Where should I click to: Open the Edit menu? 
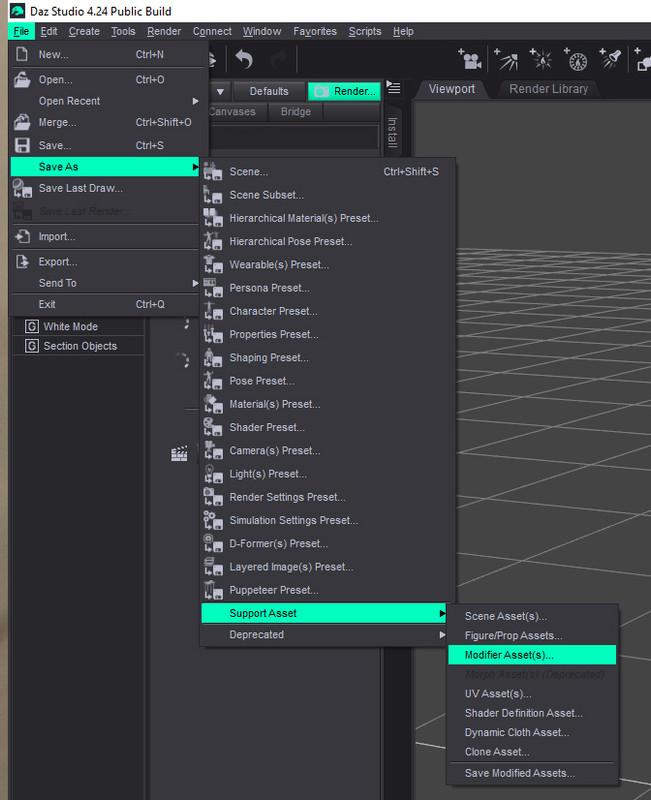tap(49, 32)
